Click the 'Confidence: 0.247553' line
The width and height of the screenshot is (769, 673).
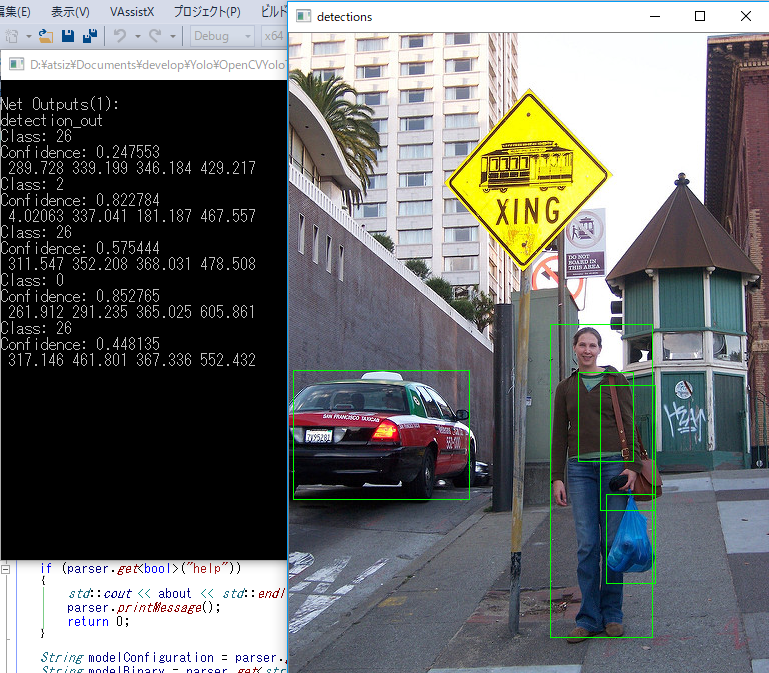point(80,152)
